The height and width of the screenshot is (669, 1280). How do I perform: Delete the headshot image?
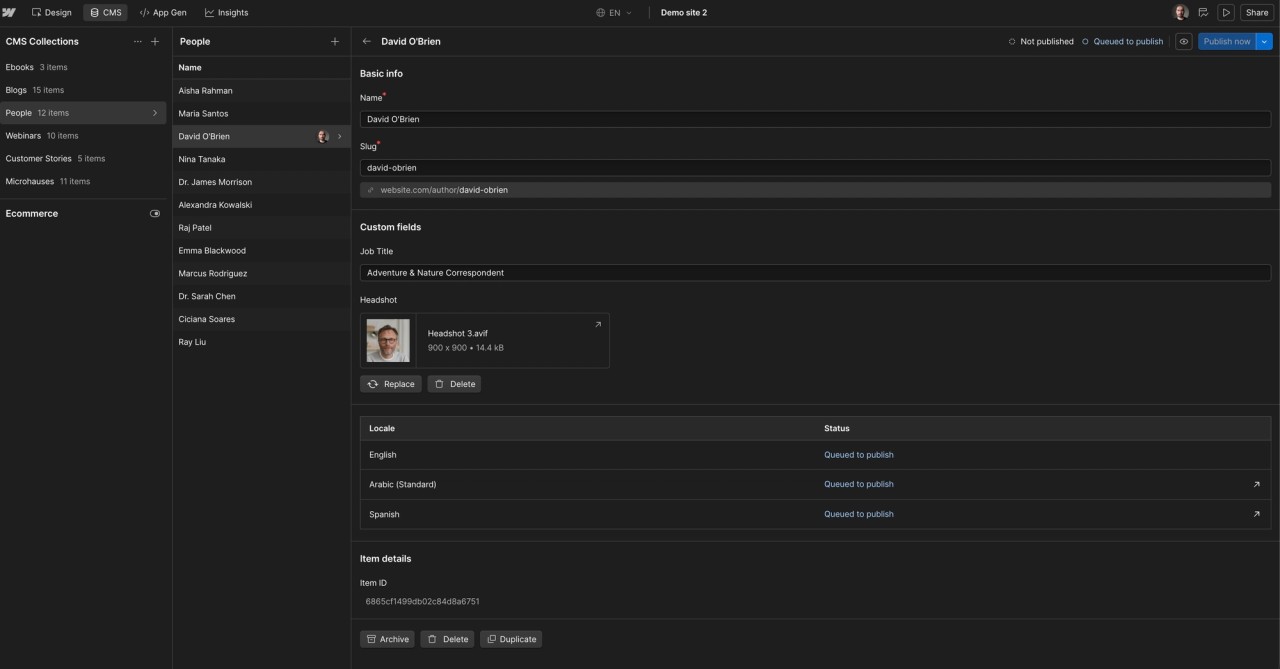[454, 384]
